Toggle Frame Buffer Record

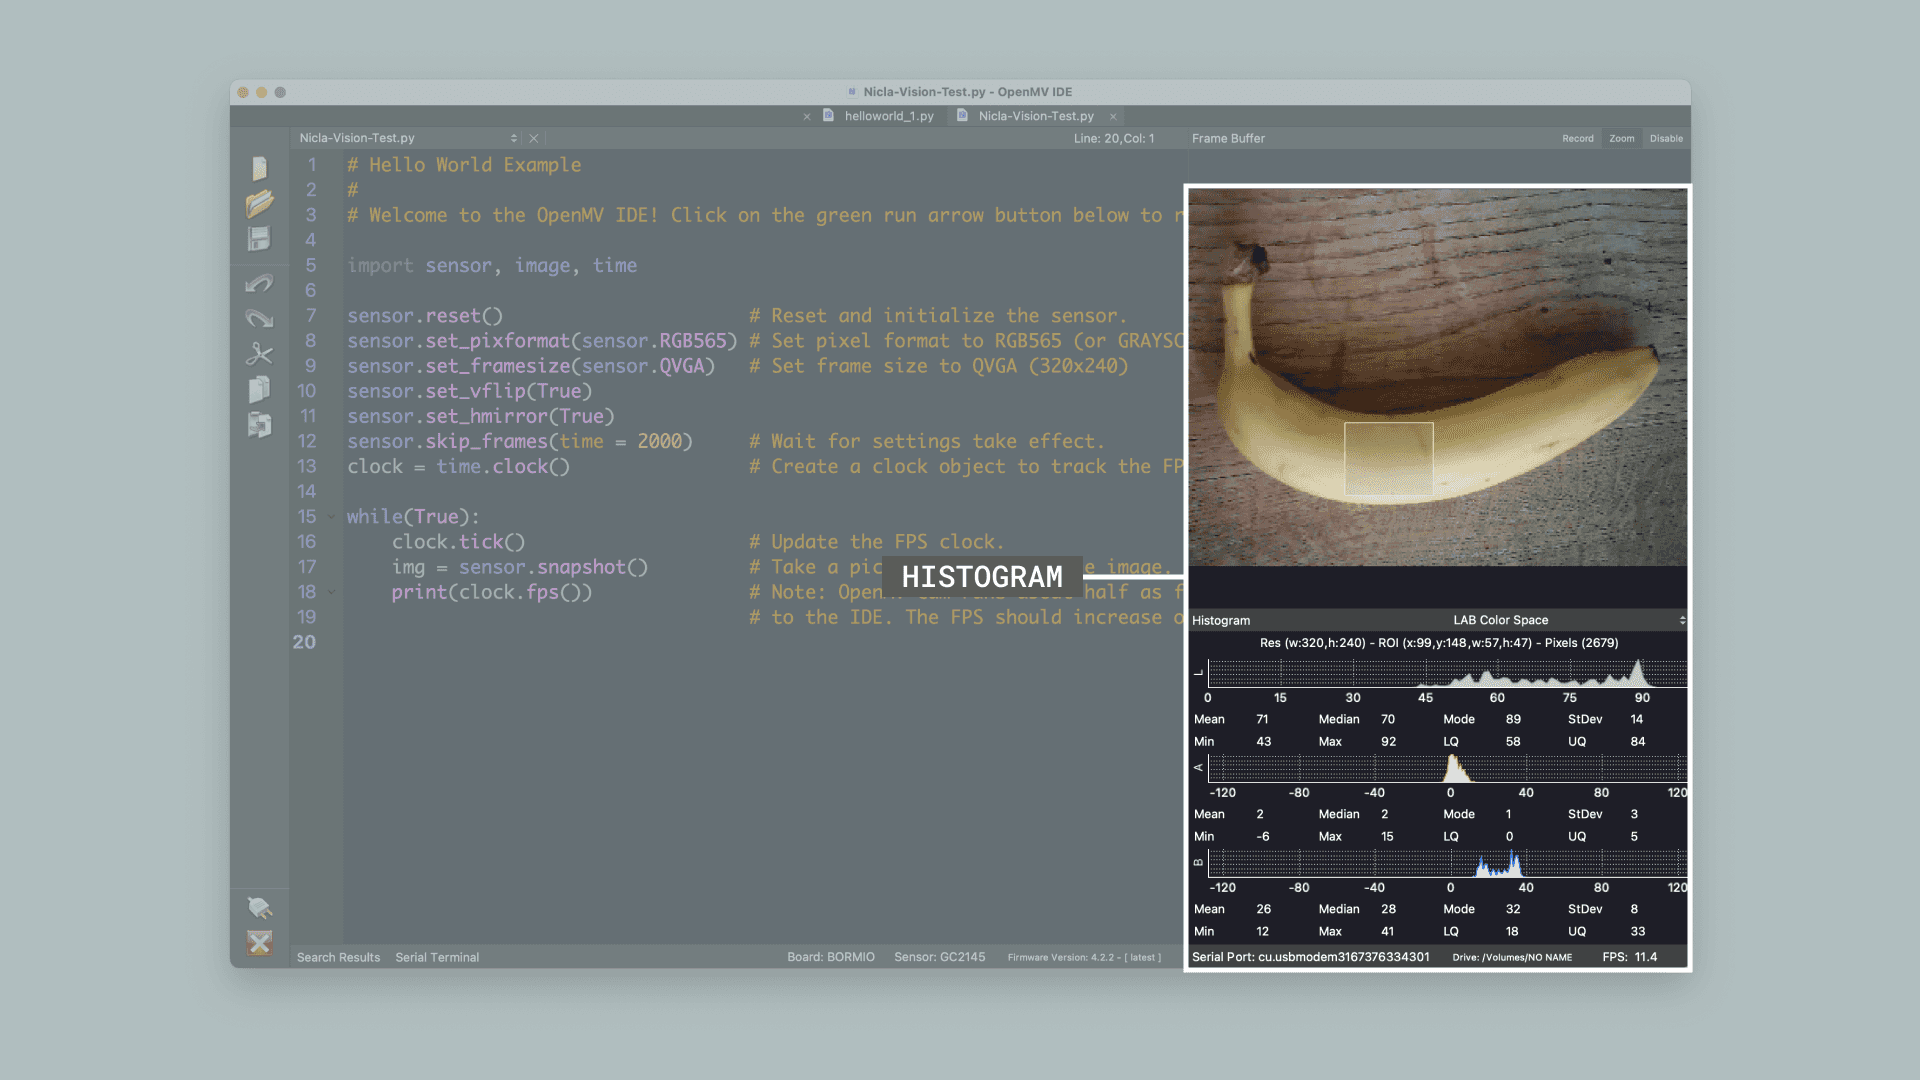click(x=1578, y=139)
